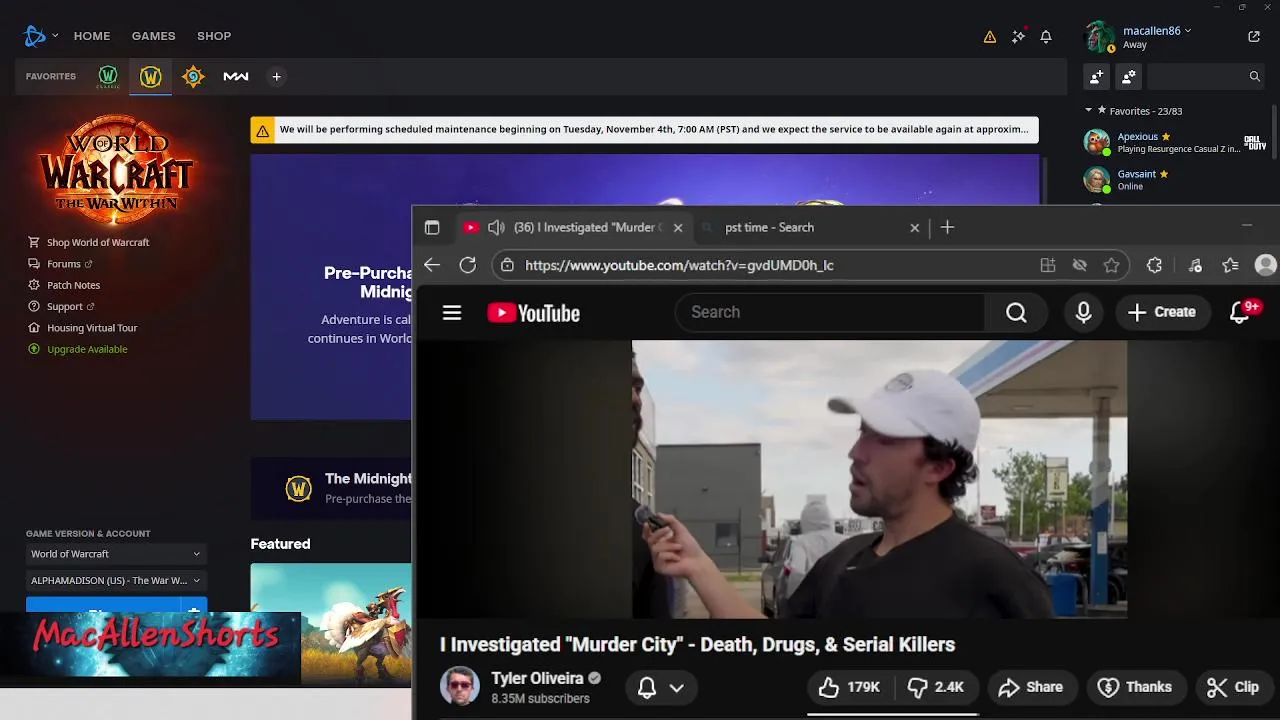Image resolution: width=1280 pixels, height=720 pixels.
Task: Open the browser split screen icon
Action: [1048, 265]
